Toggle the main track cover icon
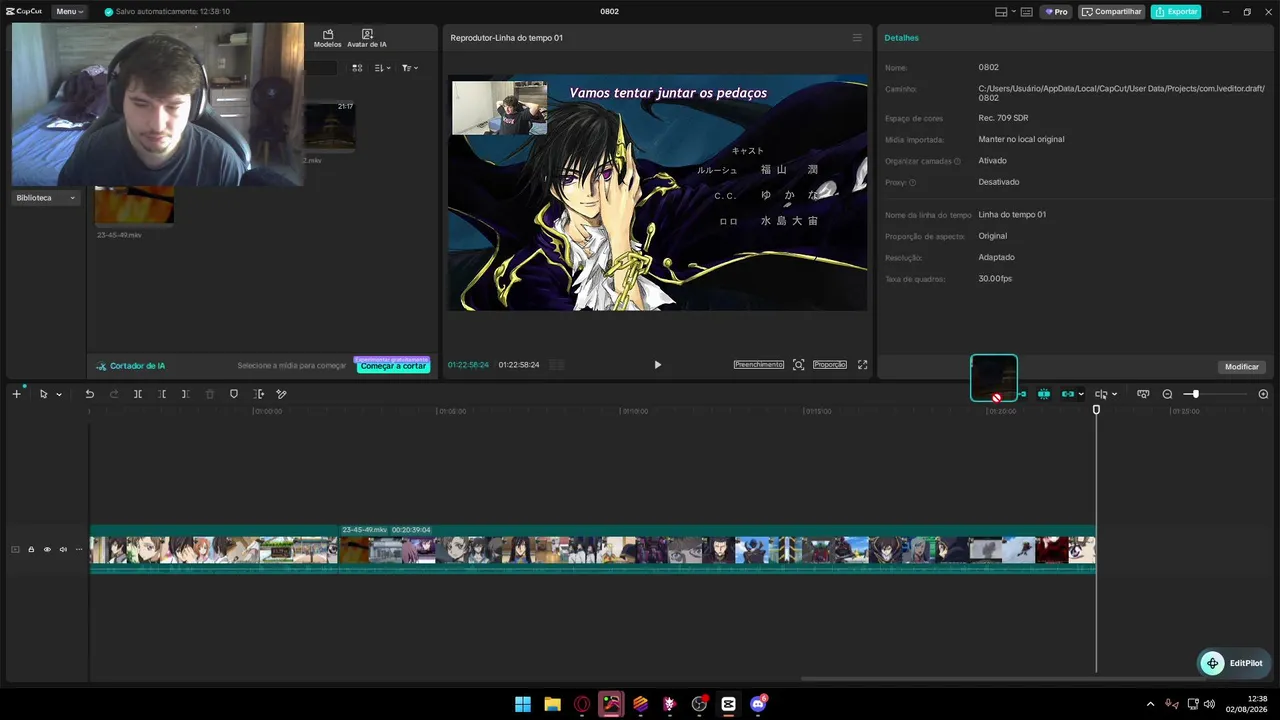 15,549
